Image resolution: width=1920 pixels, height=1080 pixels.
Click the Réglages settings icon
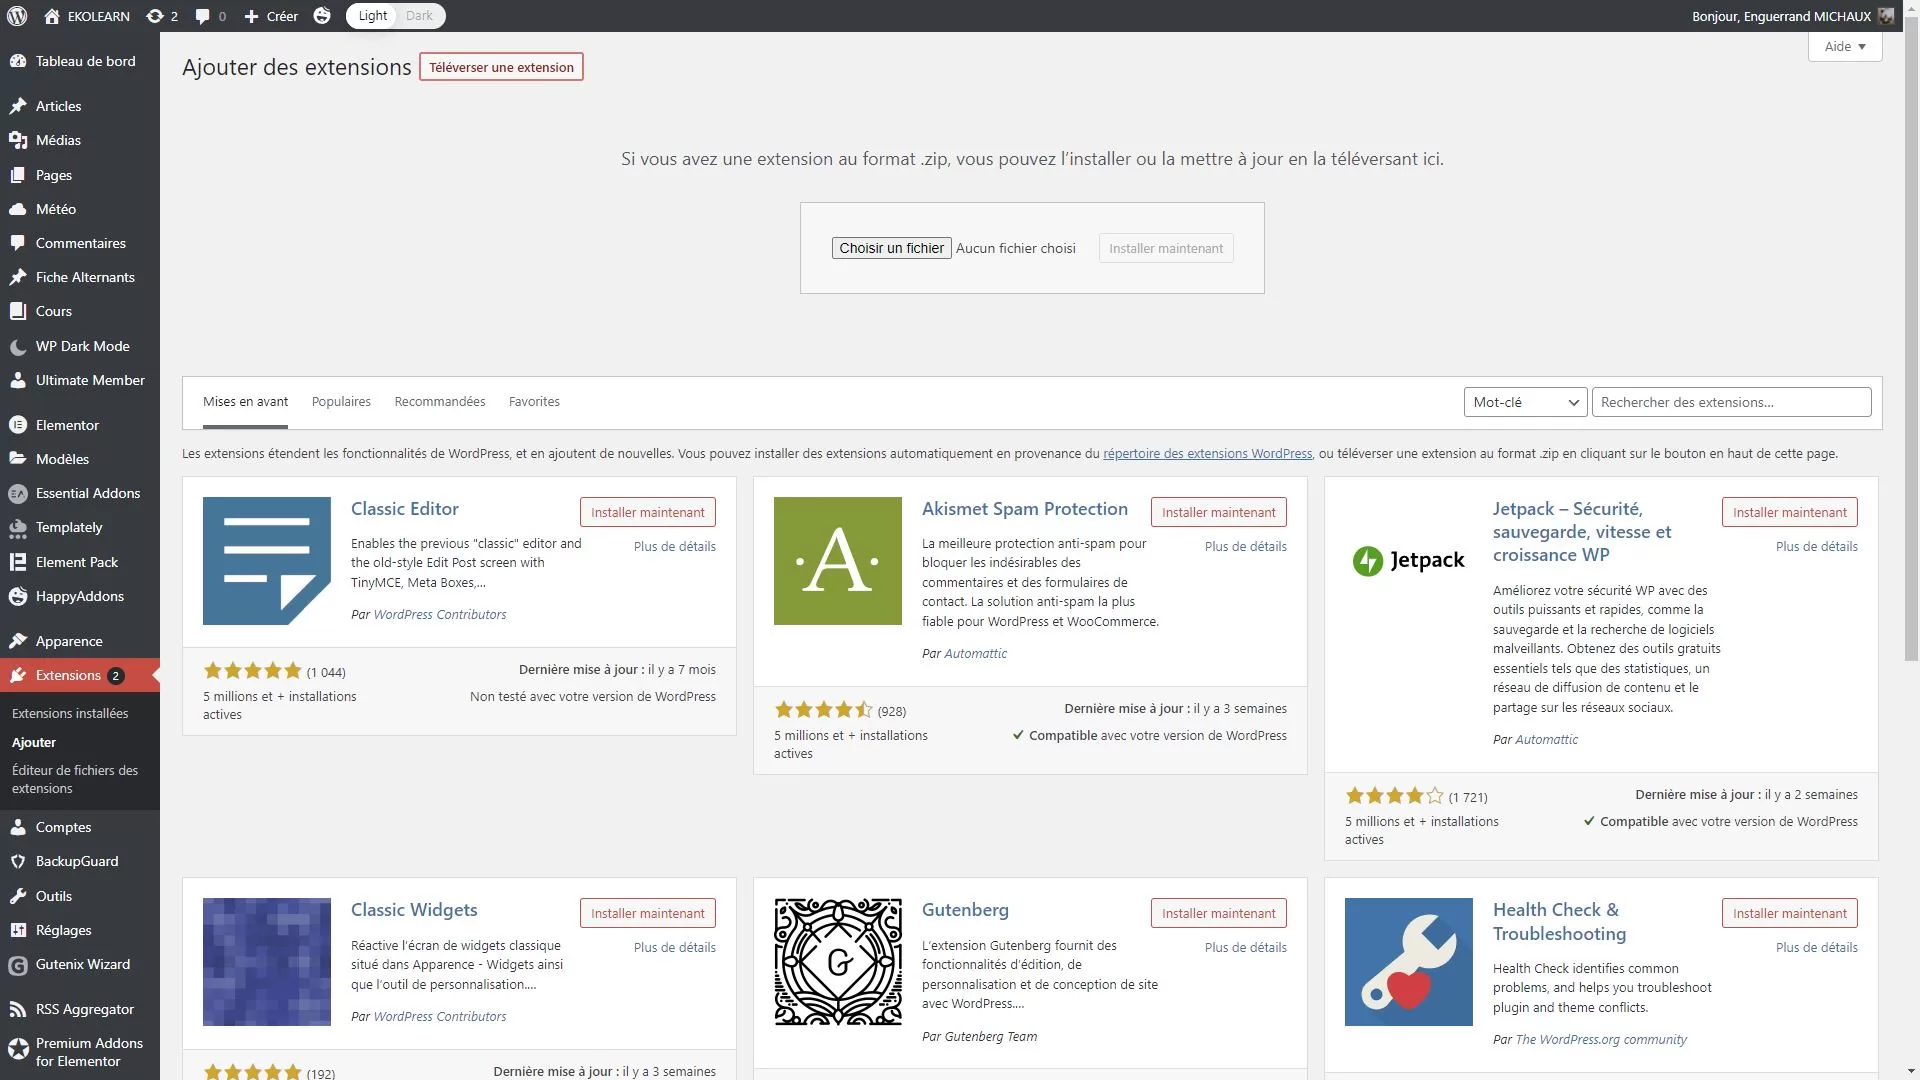pyautogui.click(x=18, y=930)
